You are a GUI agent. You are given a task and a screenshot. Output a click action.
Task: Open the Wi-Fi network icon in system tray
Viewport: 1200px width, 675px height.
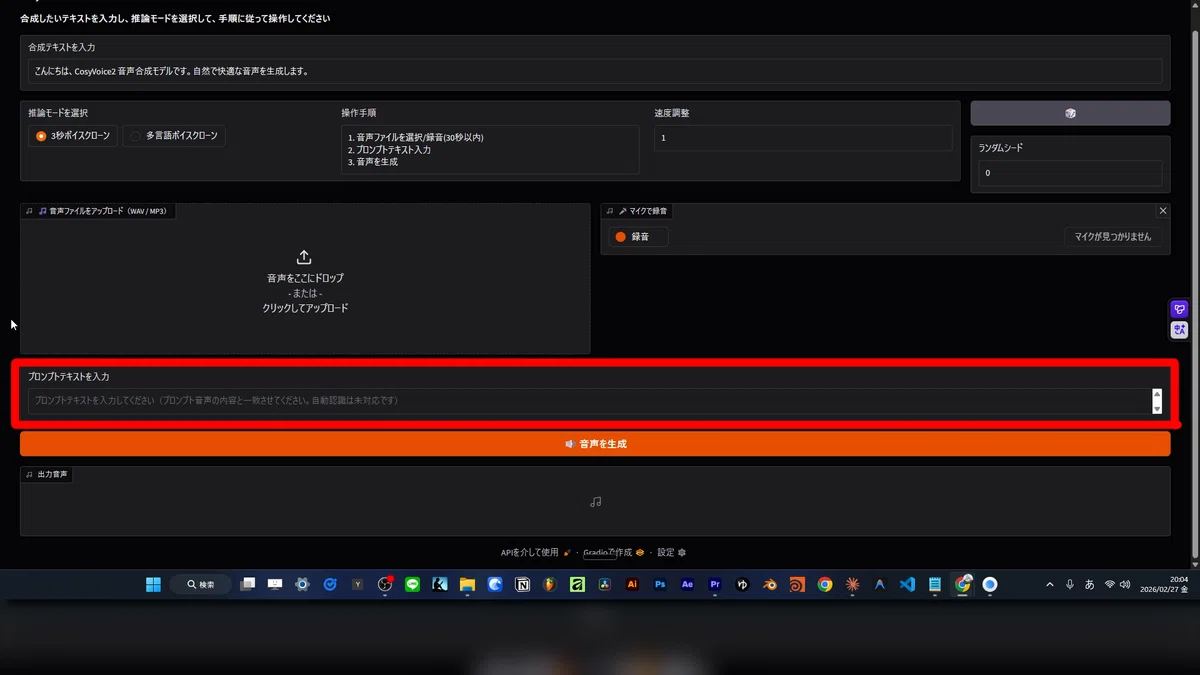click(x=1109, y=585)
